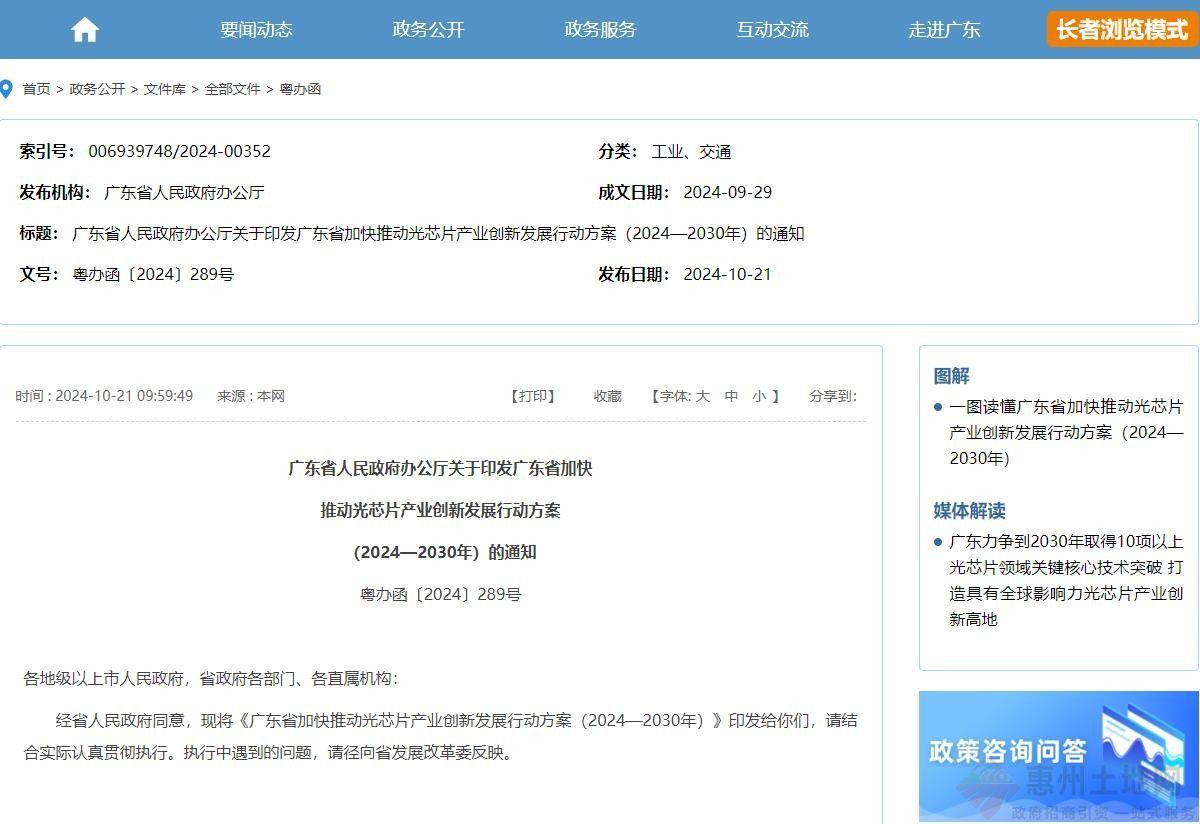The height and width of the screenshot is (824, 1200).
Task: Open media article about 2030年 10项 breakthroughs
Action: click(1066, 580)
